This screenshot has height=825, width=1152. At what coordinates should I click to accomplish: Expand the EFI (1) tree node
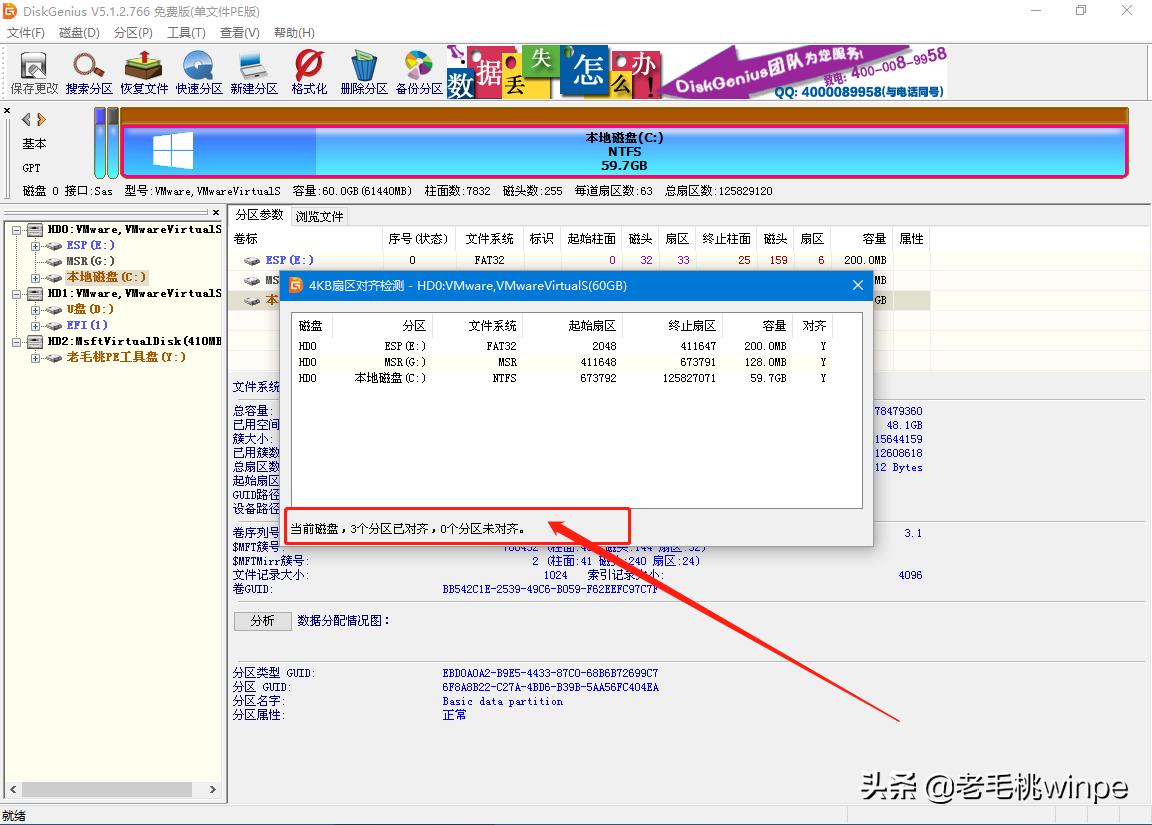point(35,325)
